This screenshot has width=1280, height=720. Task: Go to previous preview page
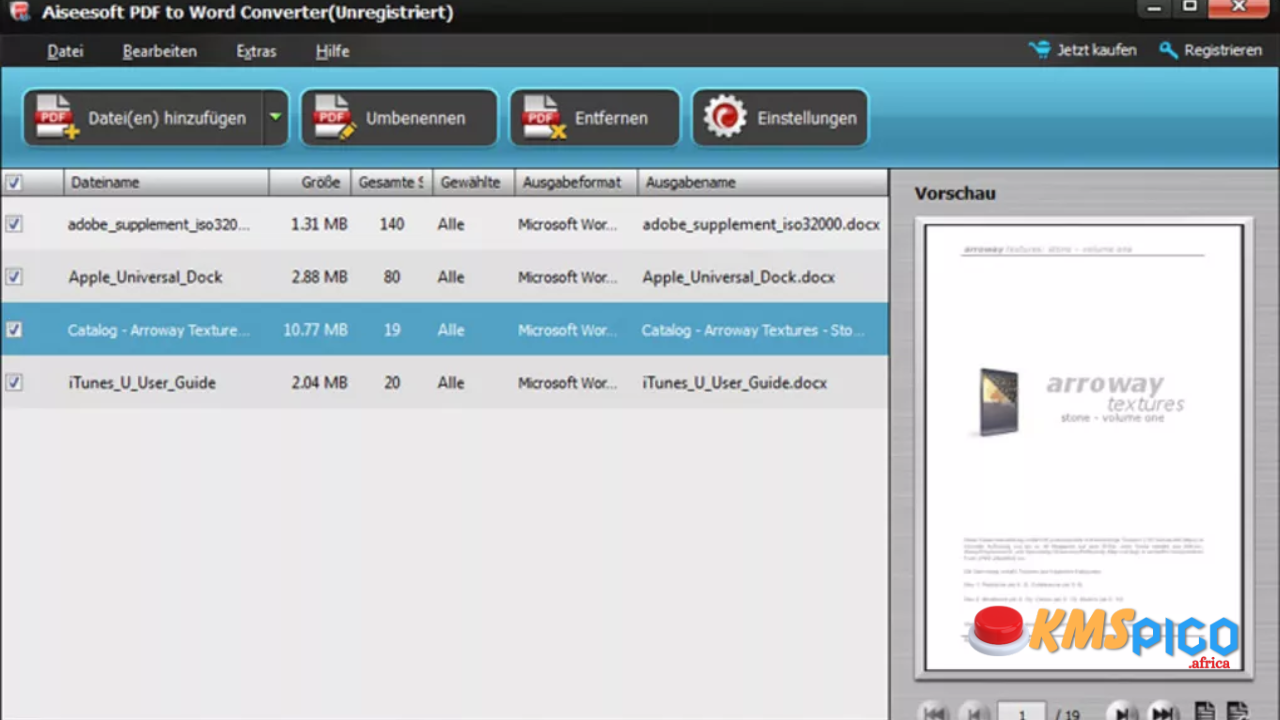pyautogui.click(x=974, y=713)
